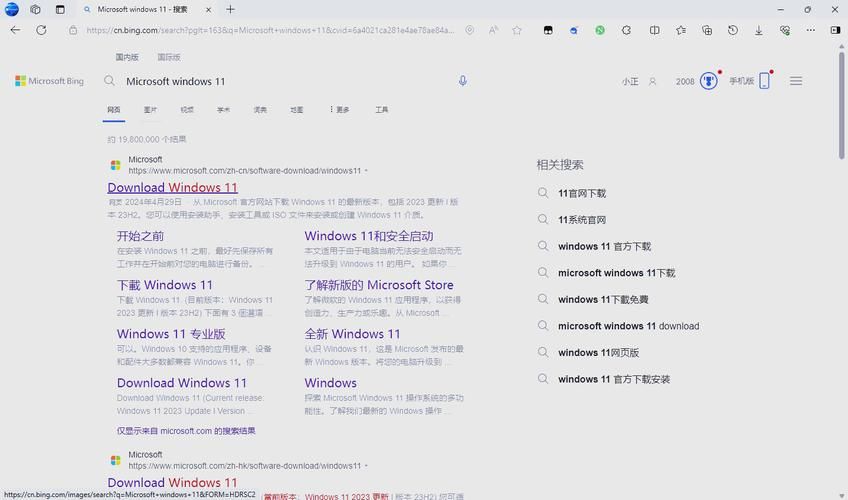
Task: Toggle the Split screen icon
Action: [x=654, y=30]
